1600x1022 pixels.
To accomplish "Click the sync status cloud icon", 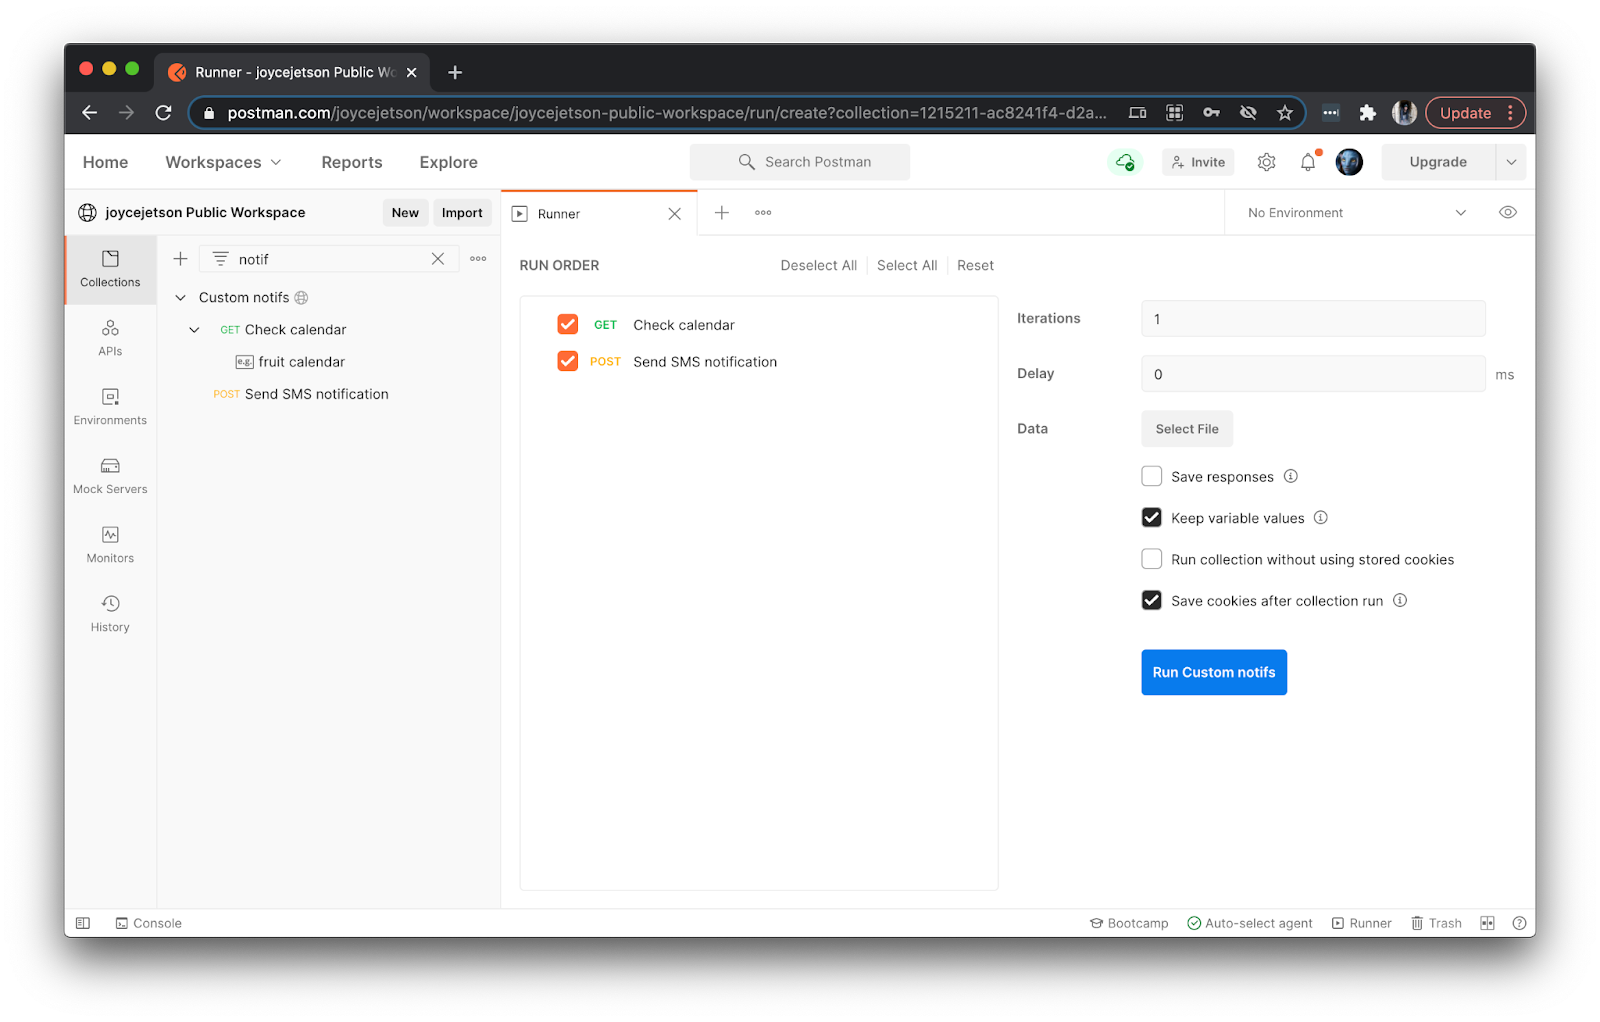I will pyautogui.click(x=1125, y=162).
